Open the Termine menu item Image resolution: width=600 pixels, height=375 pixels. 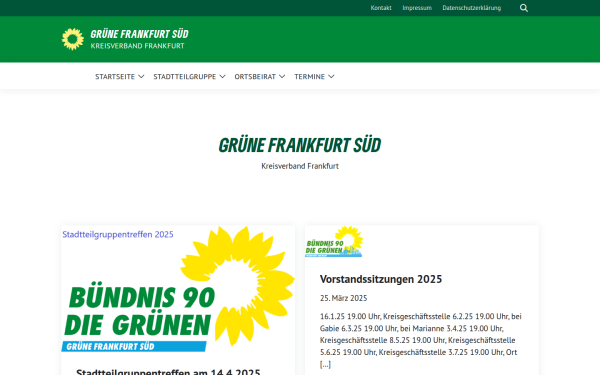coord(309,77)
